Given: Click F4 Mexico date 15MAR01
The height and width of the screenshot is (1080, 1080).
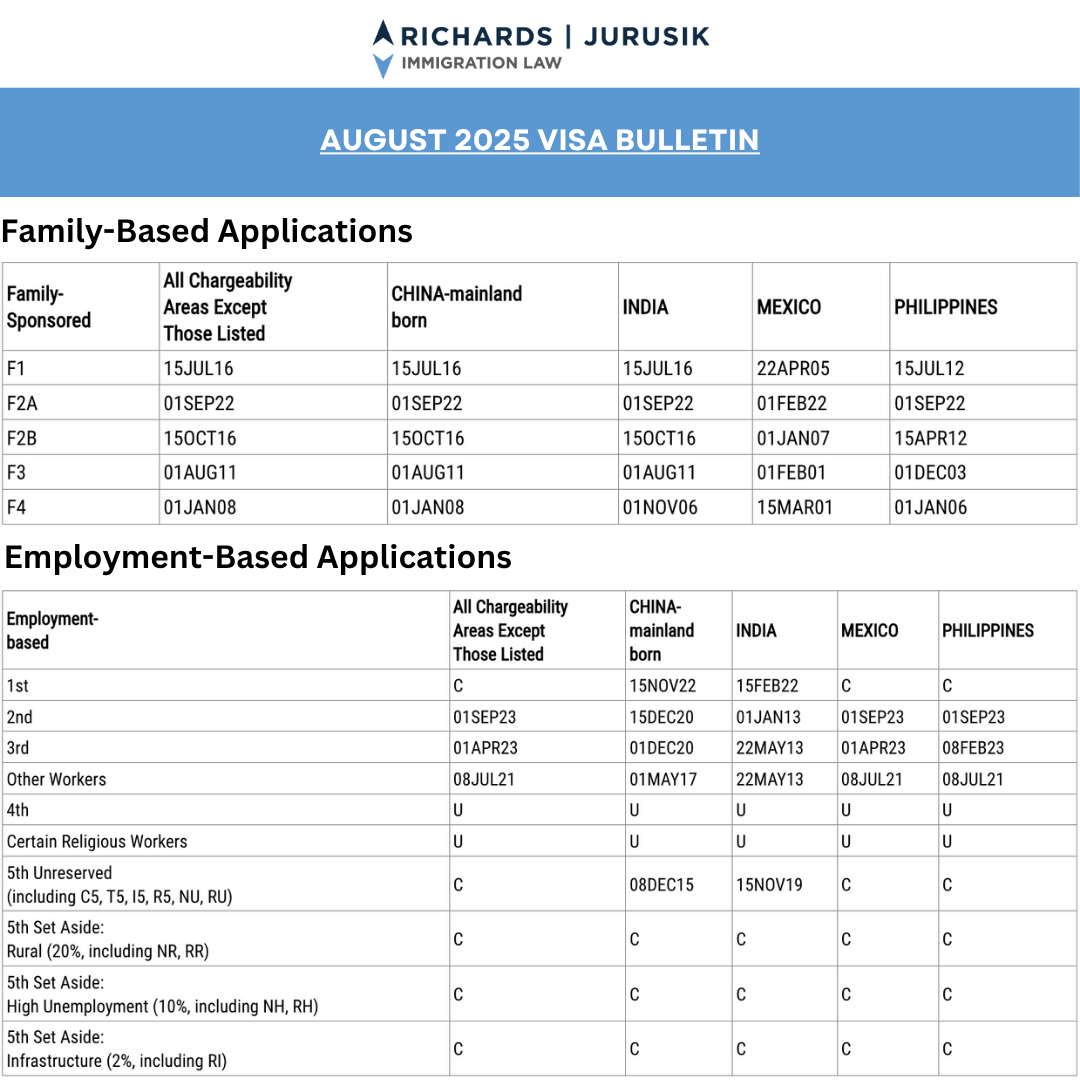Looking at the screenshot, I should pos(795,508).
